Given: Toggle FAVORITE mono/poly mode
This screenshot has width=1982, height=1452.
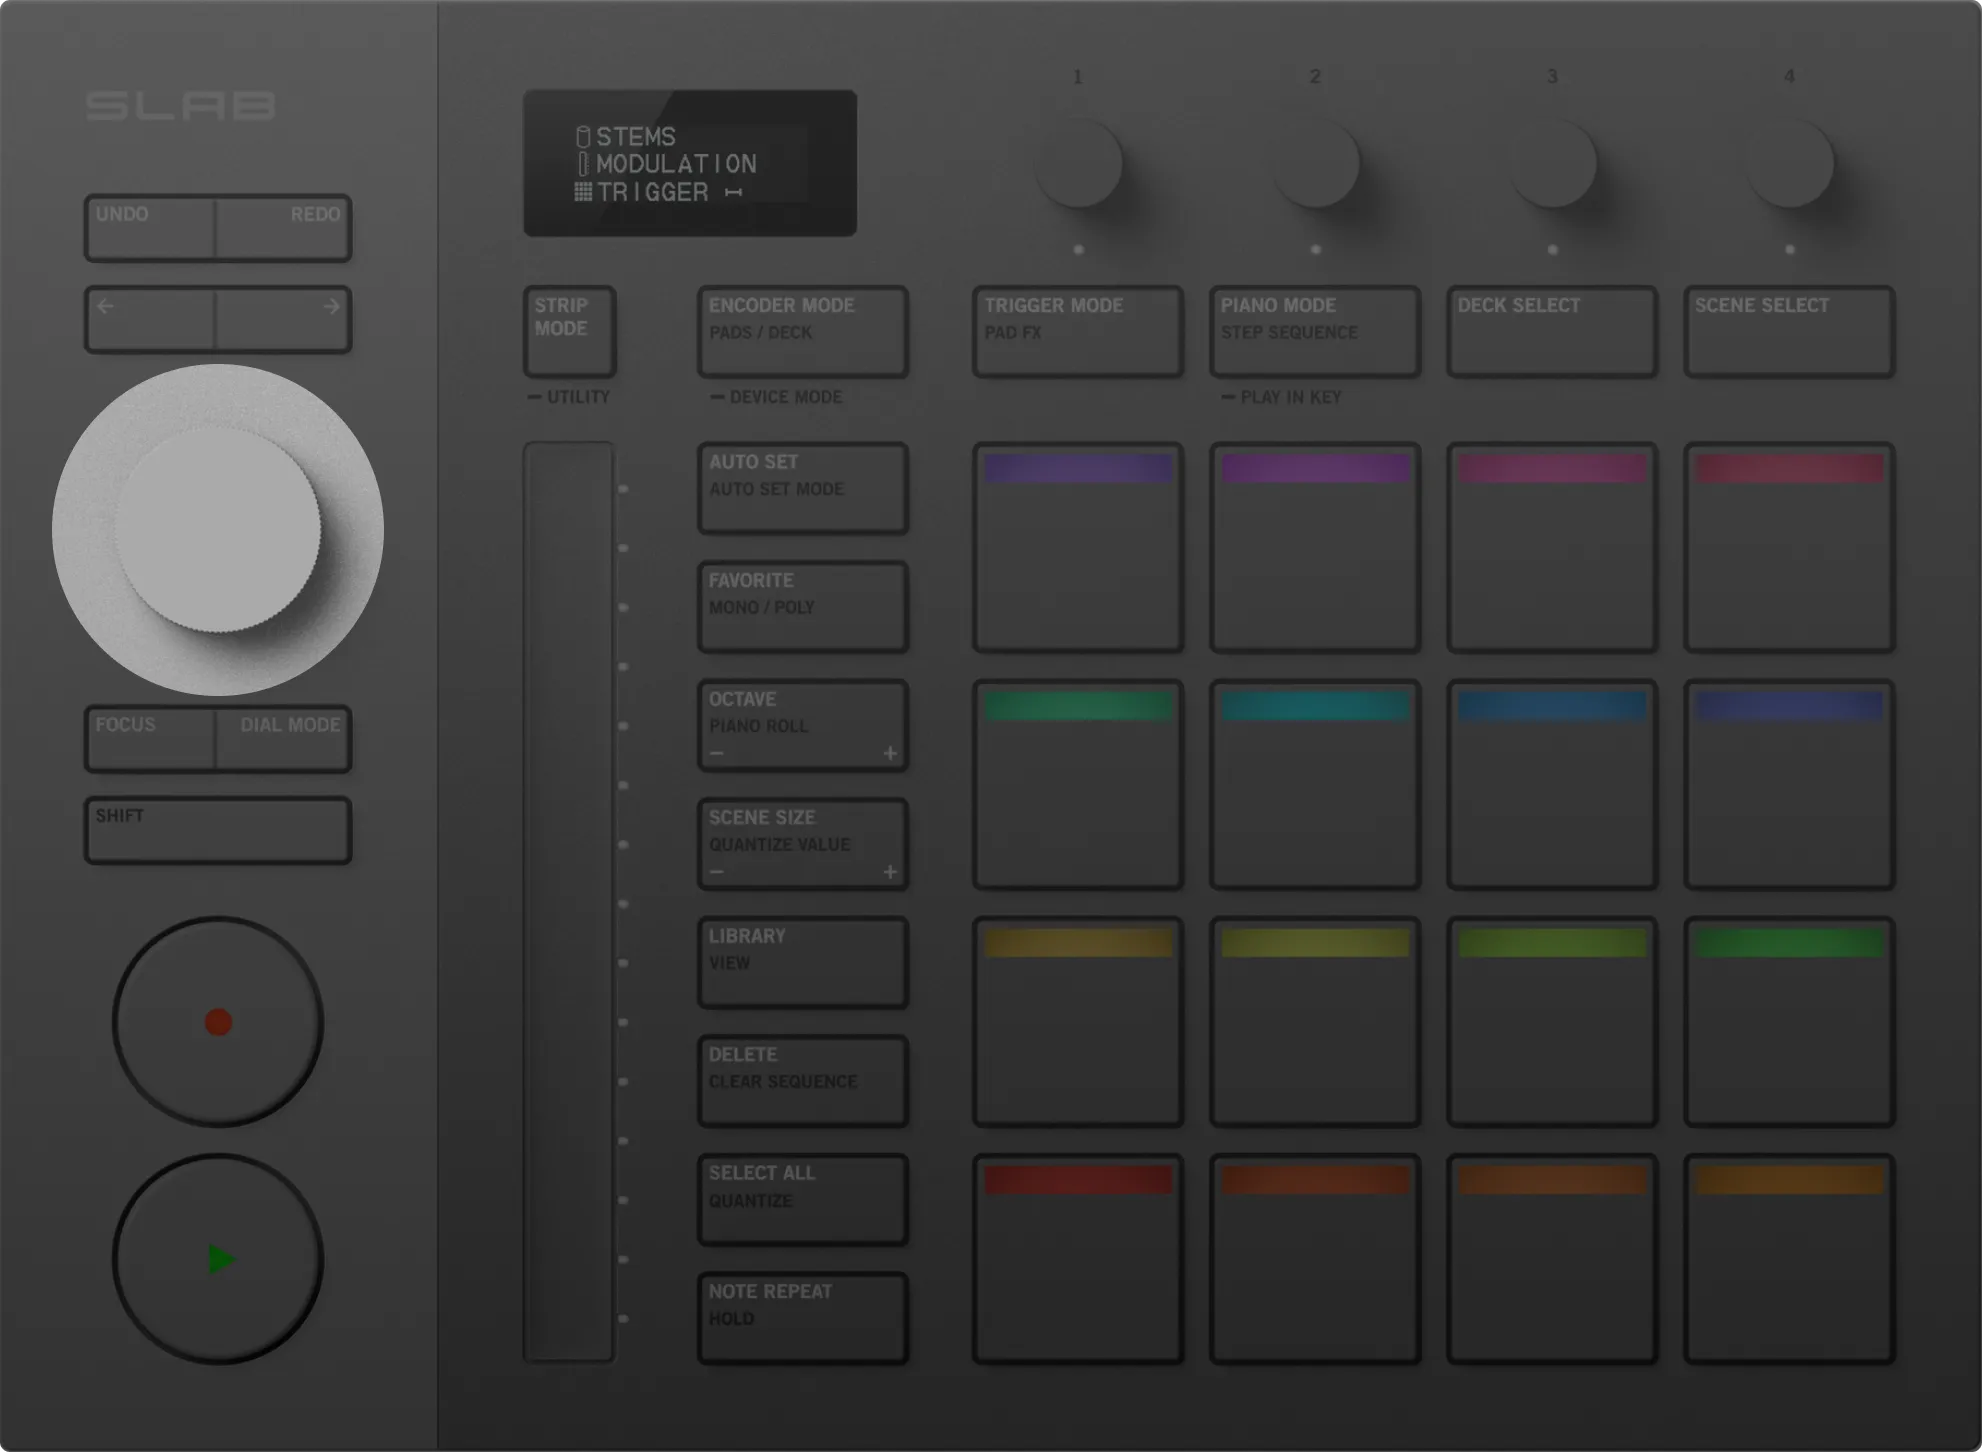Looking at the screenshot, I should pos(802,604).
